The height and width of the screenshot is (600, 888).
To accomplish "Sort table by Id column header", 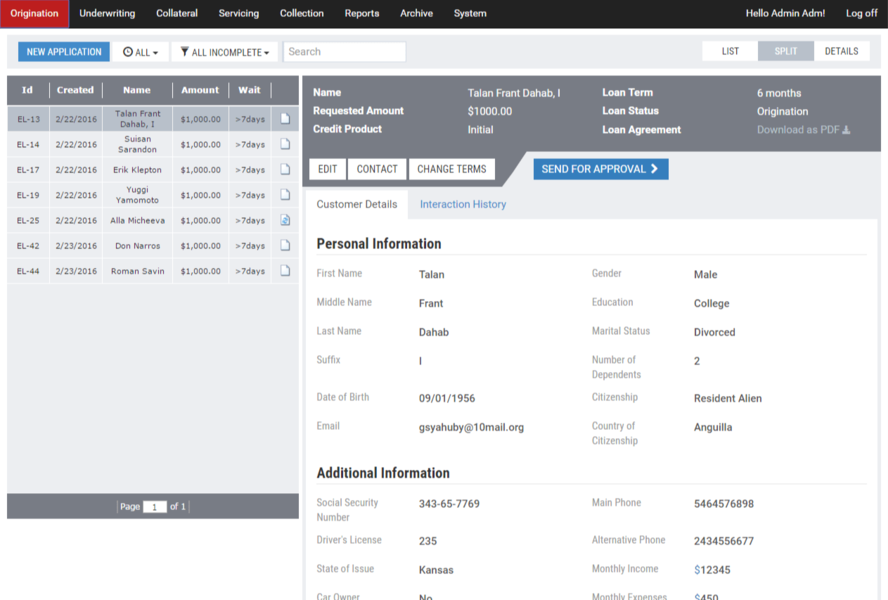I will [27, 90].
